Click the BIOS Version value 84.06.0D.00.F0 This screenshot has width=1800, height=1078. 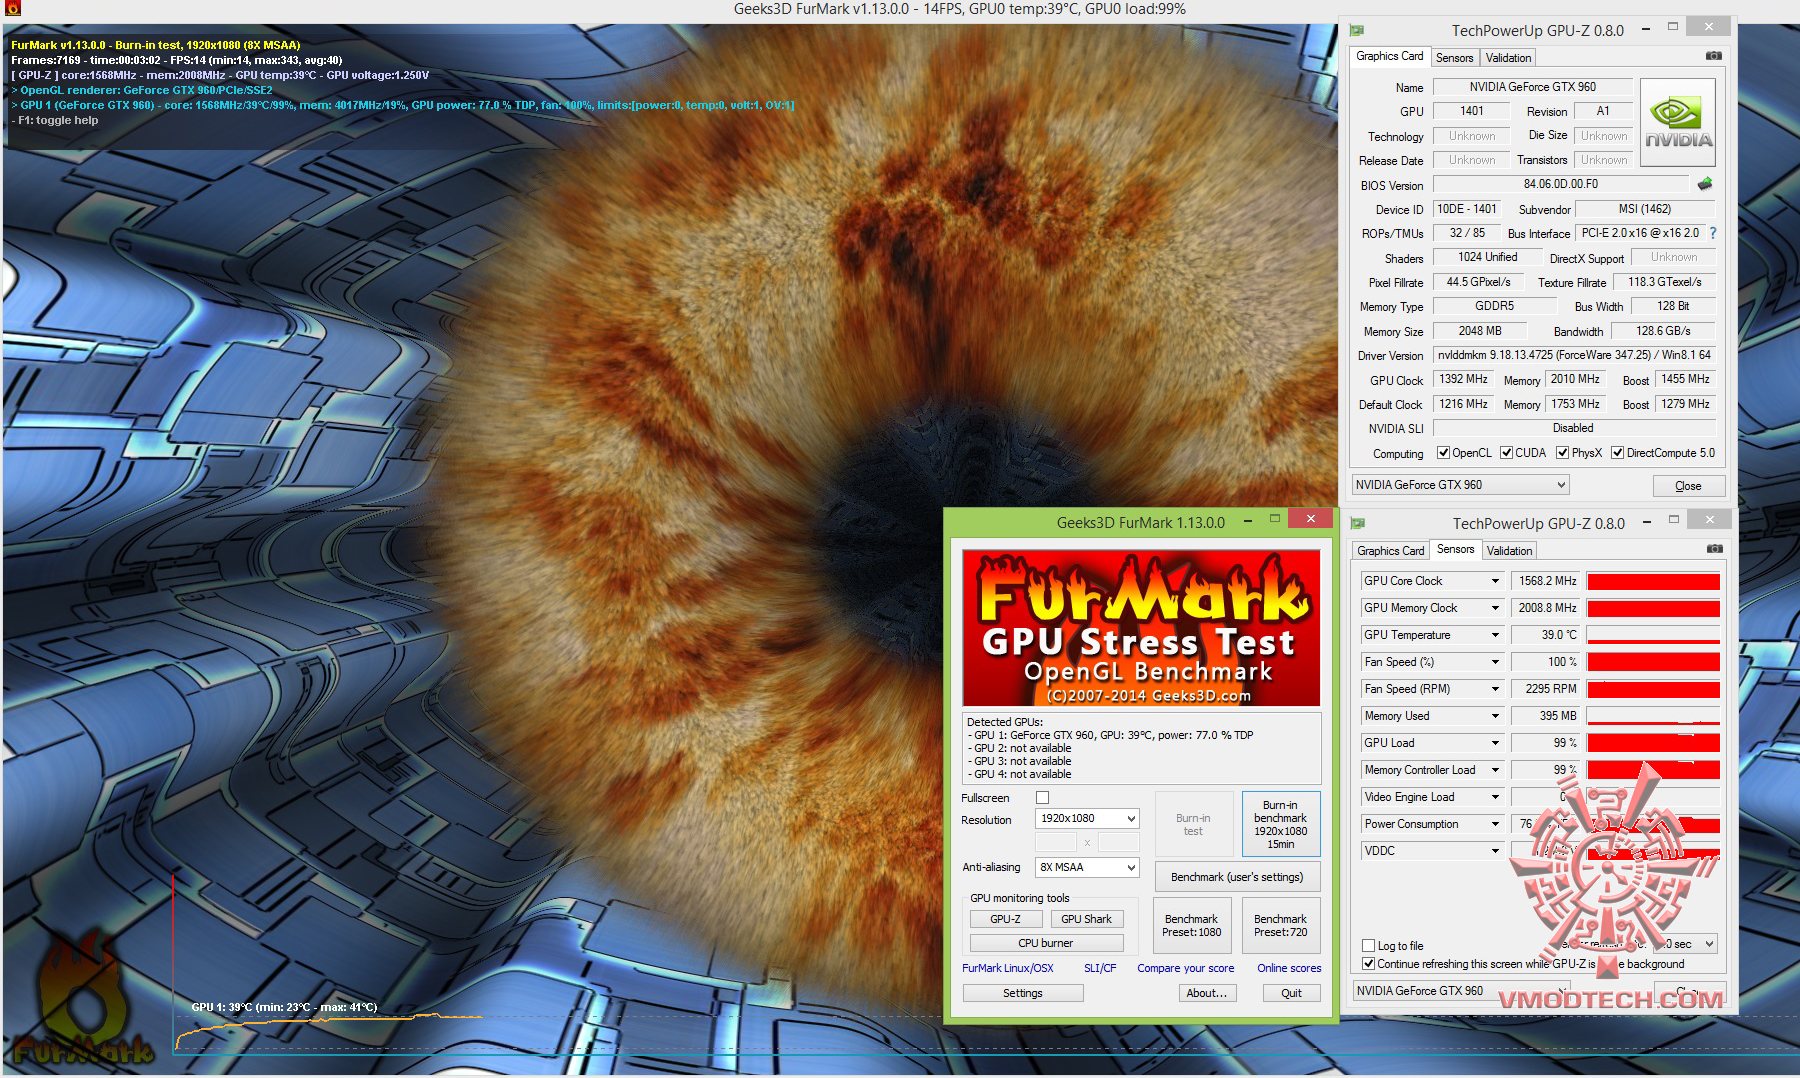pos(1561,184)
